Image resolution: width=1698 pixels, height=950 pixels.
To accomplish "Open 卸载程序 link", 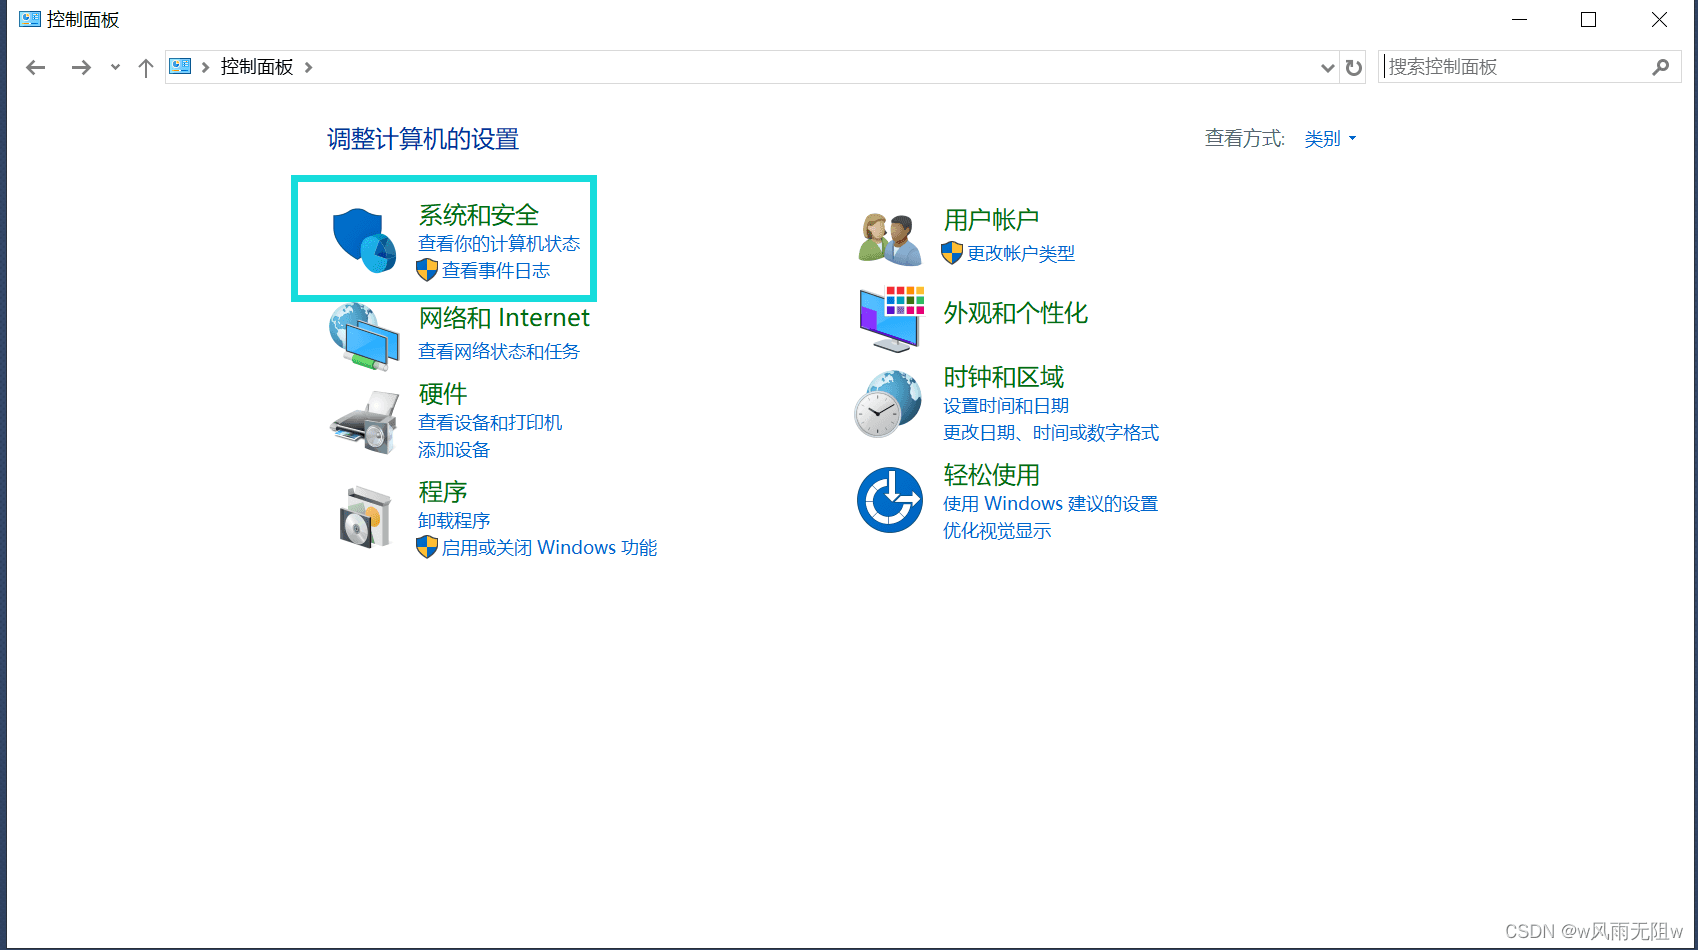I will [454, 521].
